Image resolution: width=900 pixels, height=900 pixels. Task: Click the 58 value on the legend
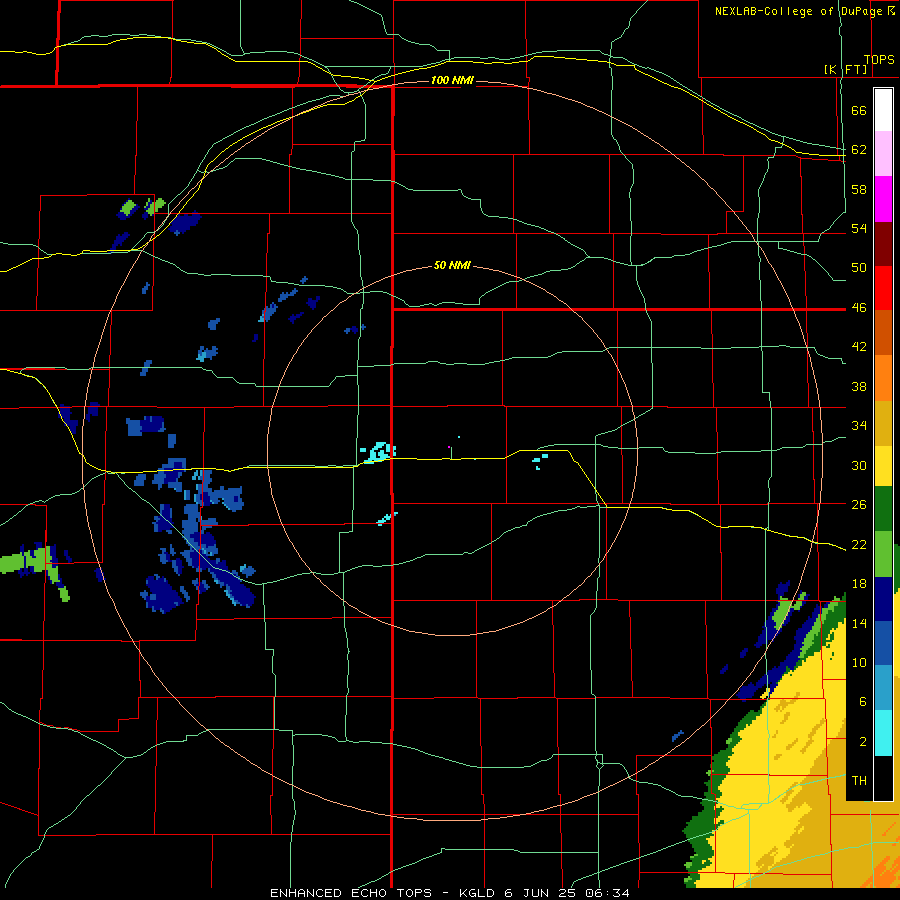click(x=859, y=189)
